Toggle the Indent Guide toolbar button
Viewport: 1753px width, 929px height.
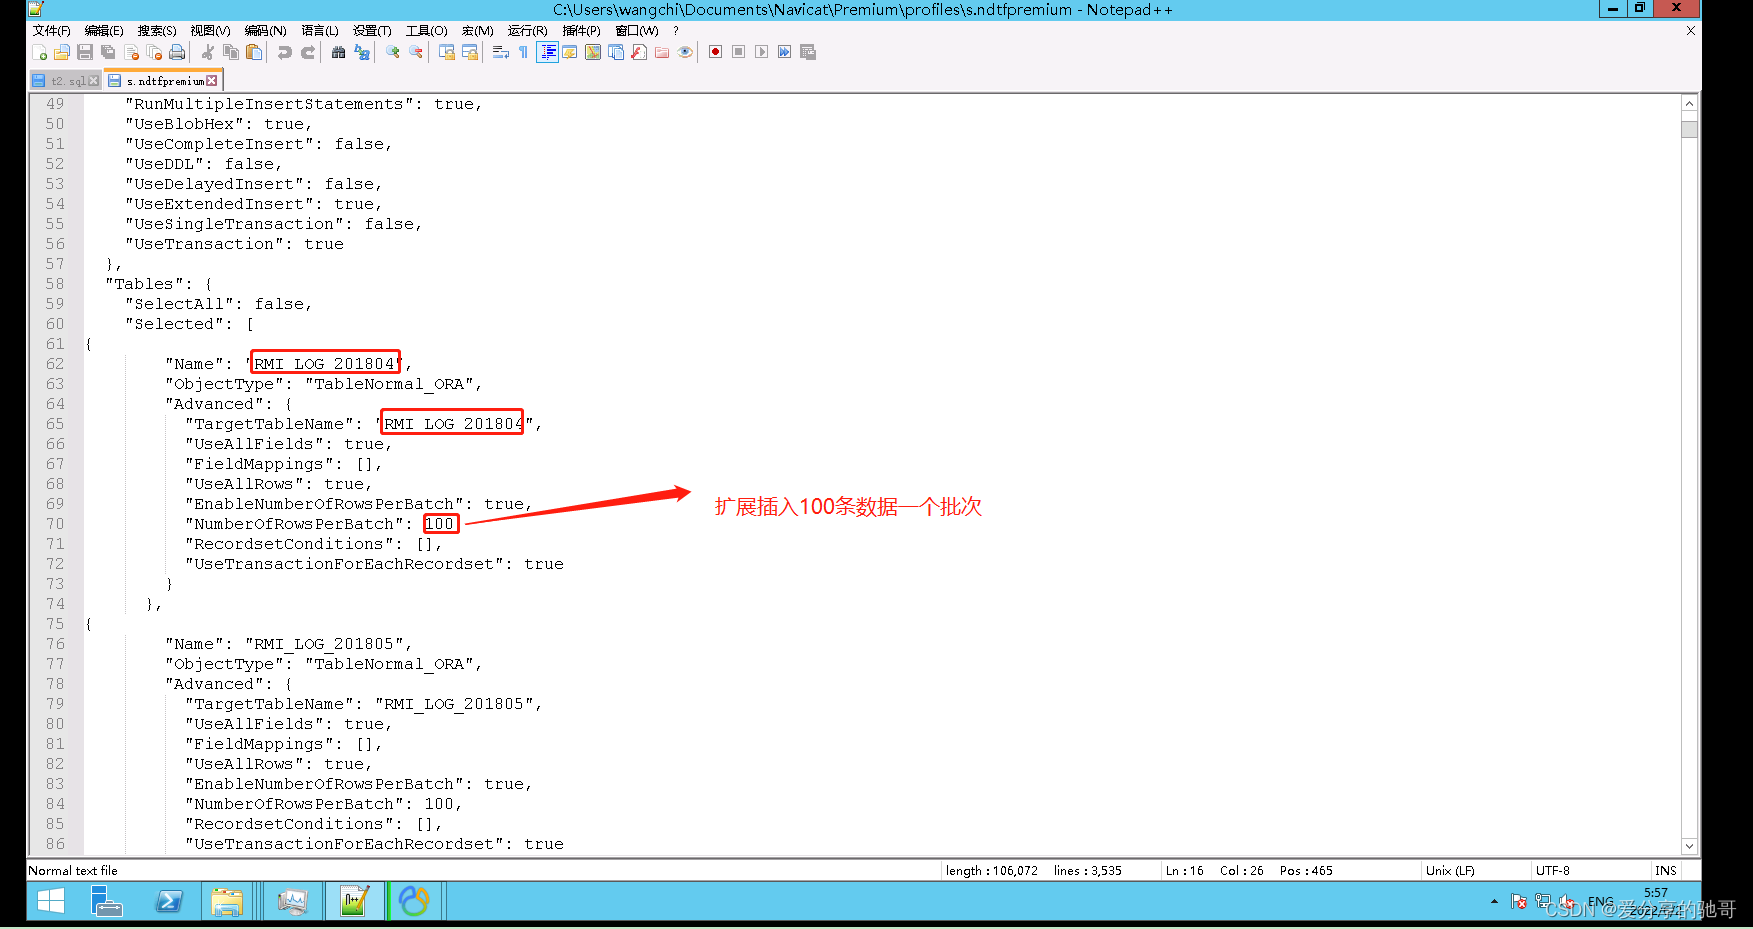547,52
